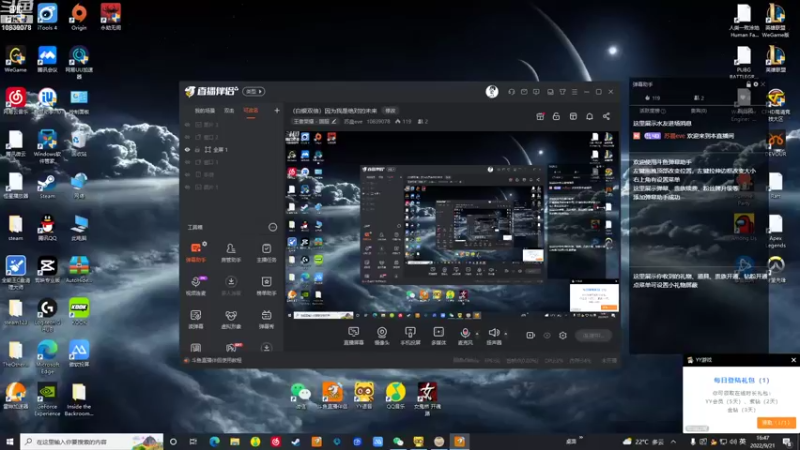Image resolution: width=800 pixels, height=450 pixels.
Task: Toggle the eye on the 全屏 1 source
Action: (x=187, y=149)
